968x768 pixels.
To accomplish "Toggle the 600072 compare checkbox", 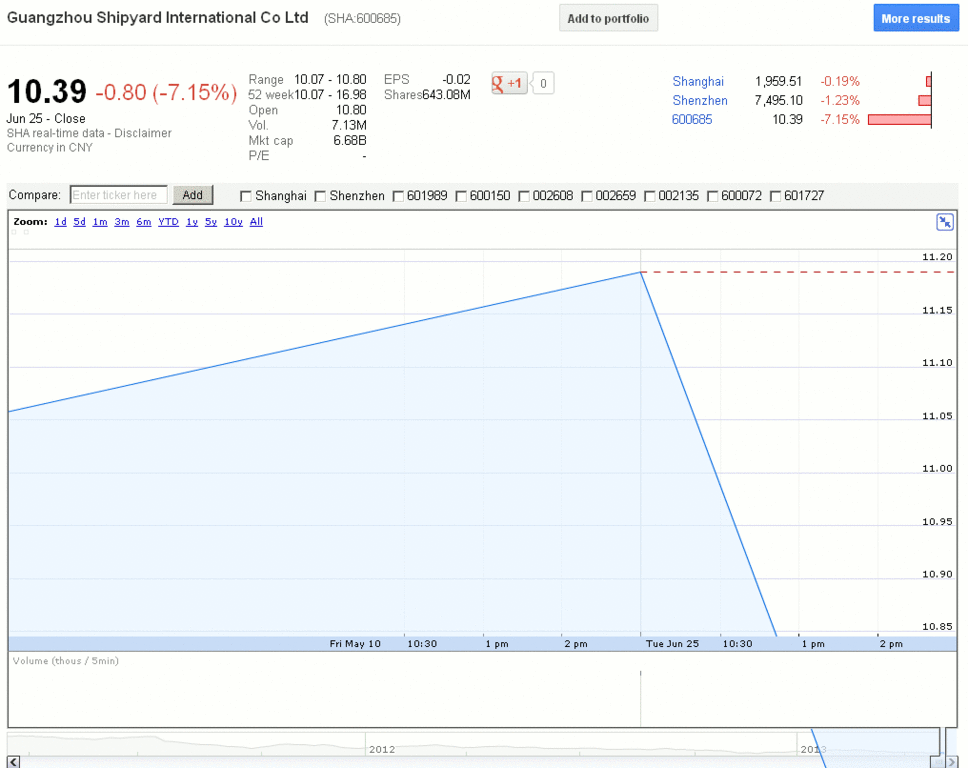I will [x=712, y=196].
